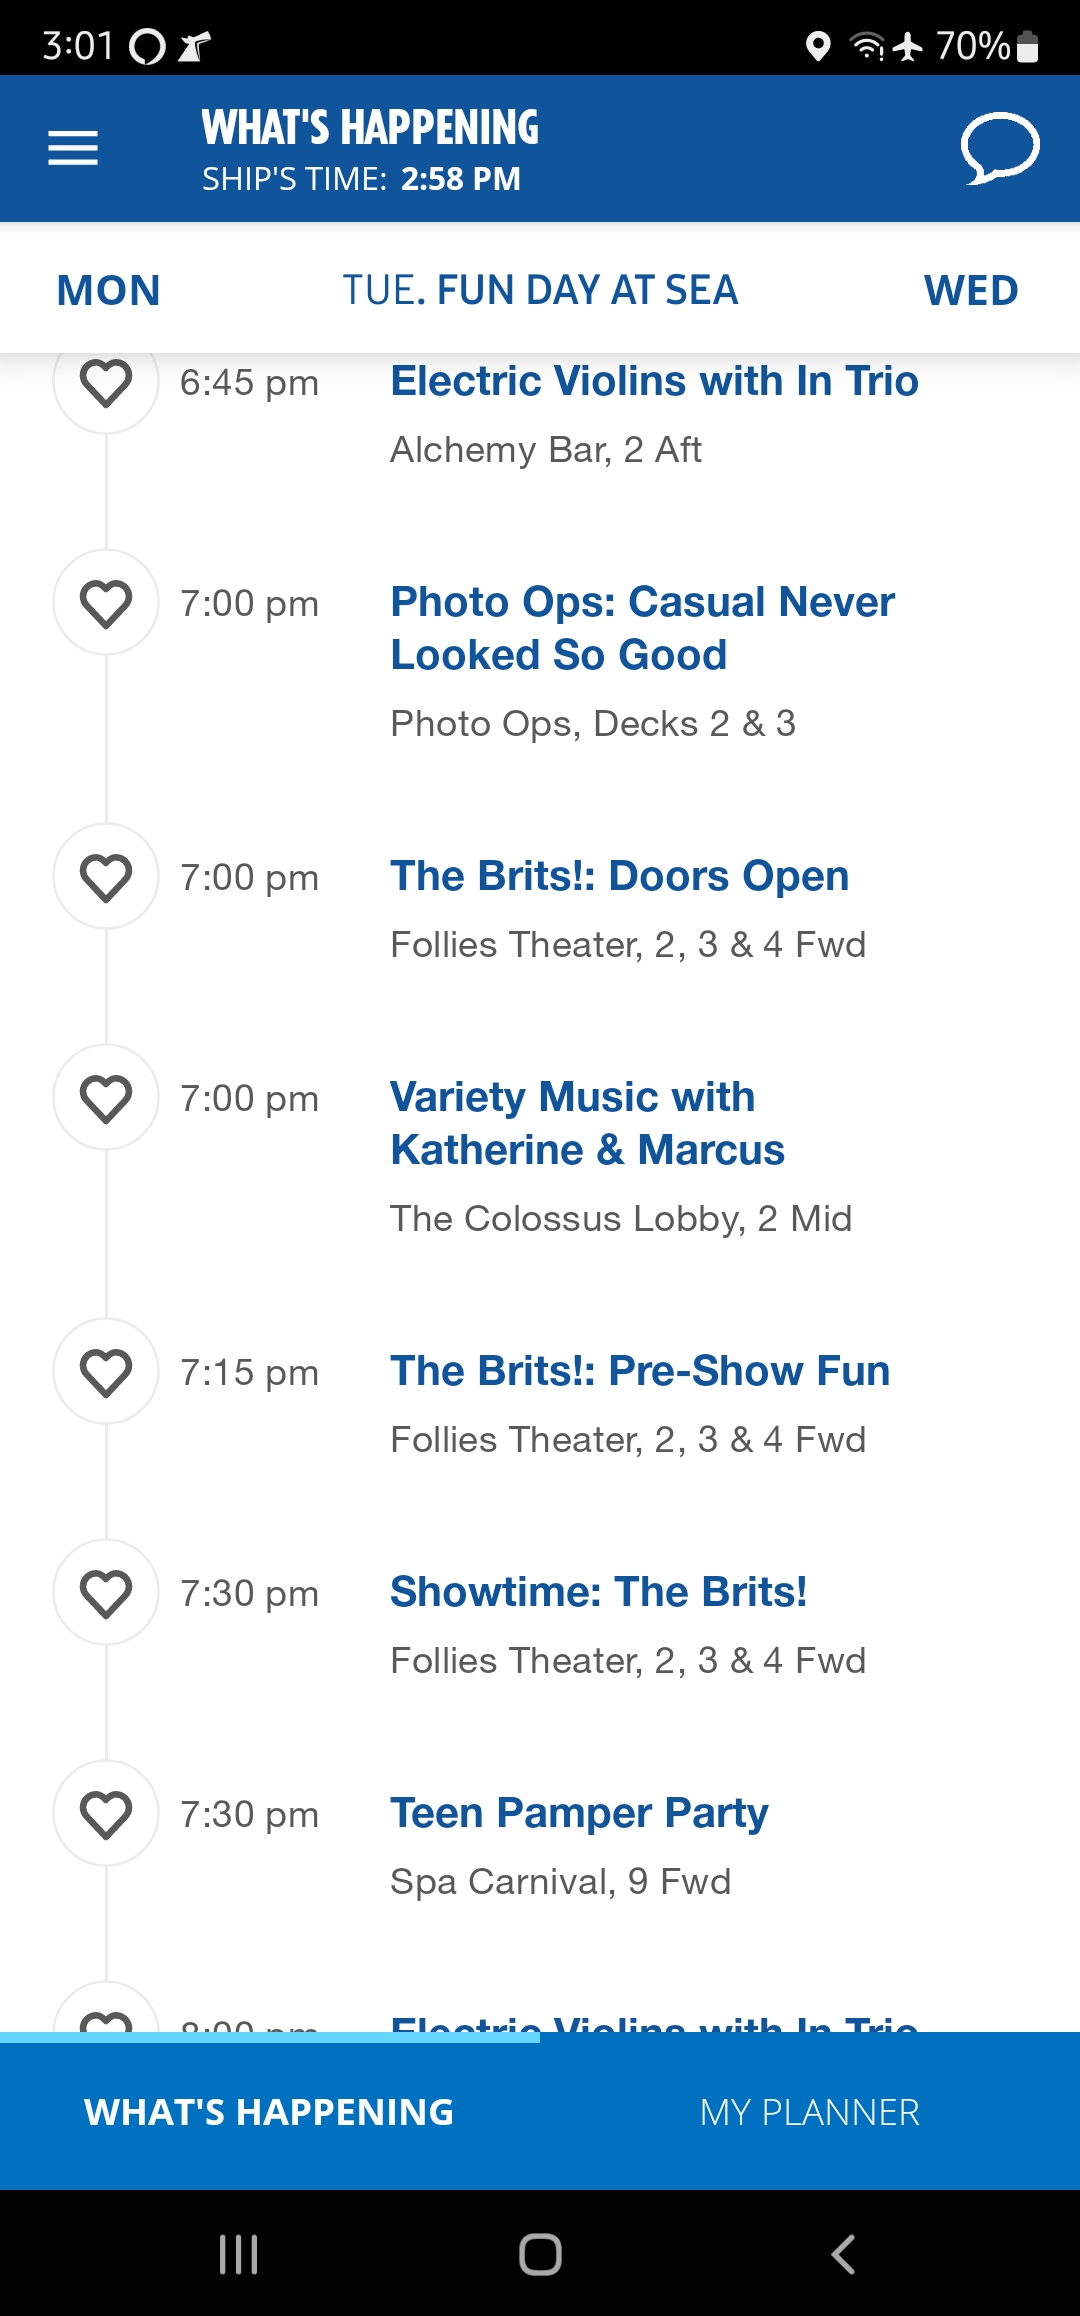Viewport: 1080px width, 2316px height.
Task: Favorite The Brits!: Doors Open heart
Action: click(106, 877)
